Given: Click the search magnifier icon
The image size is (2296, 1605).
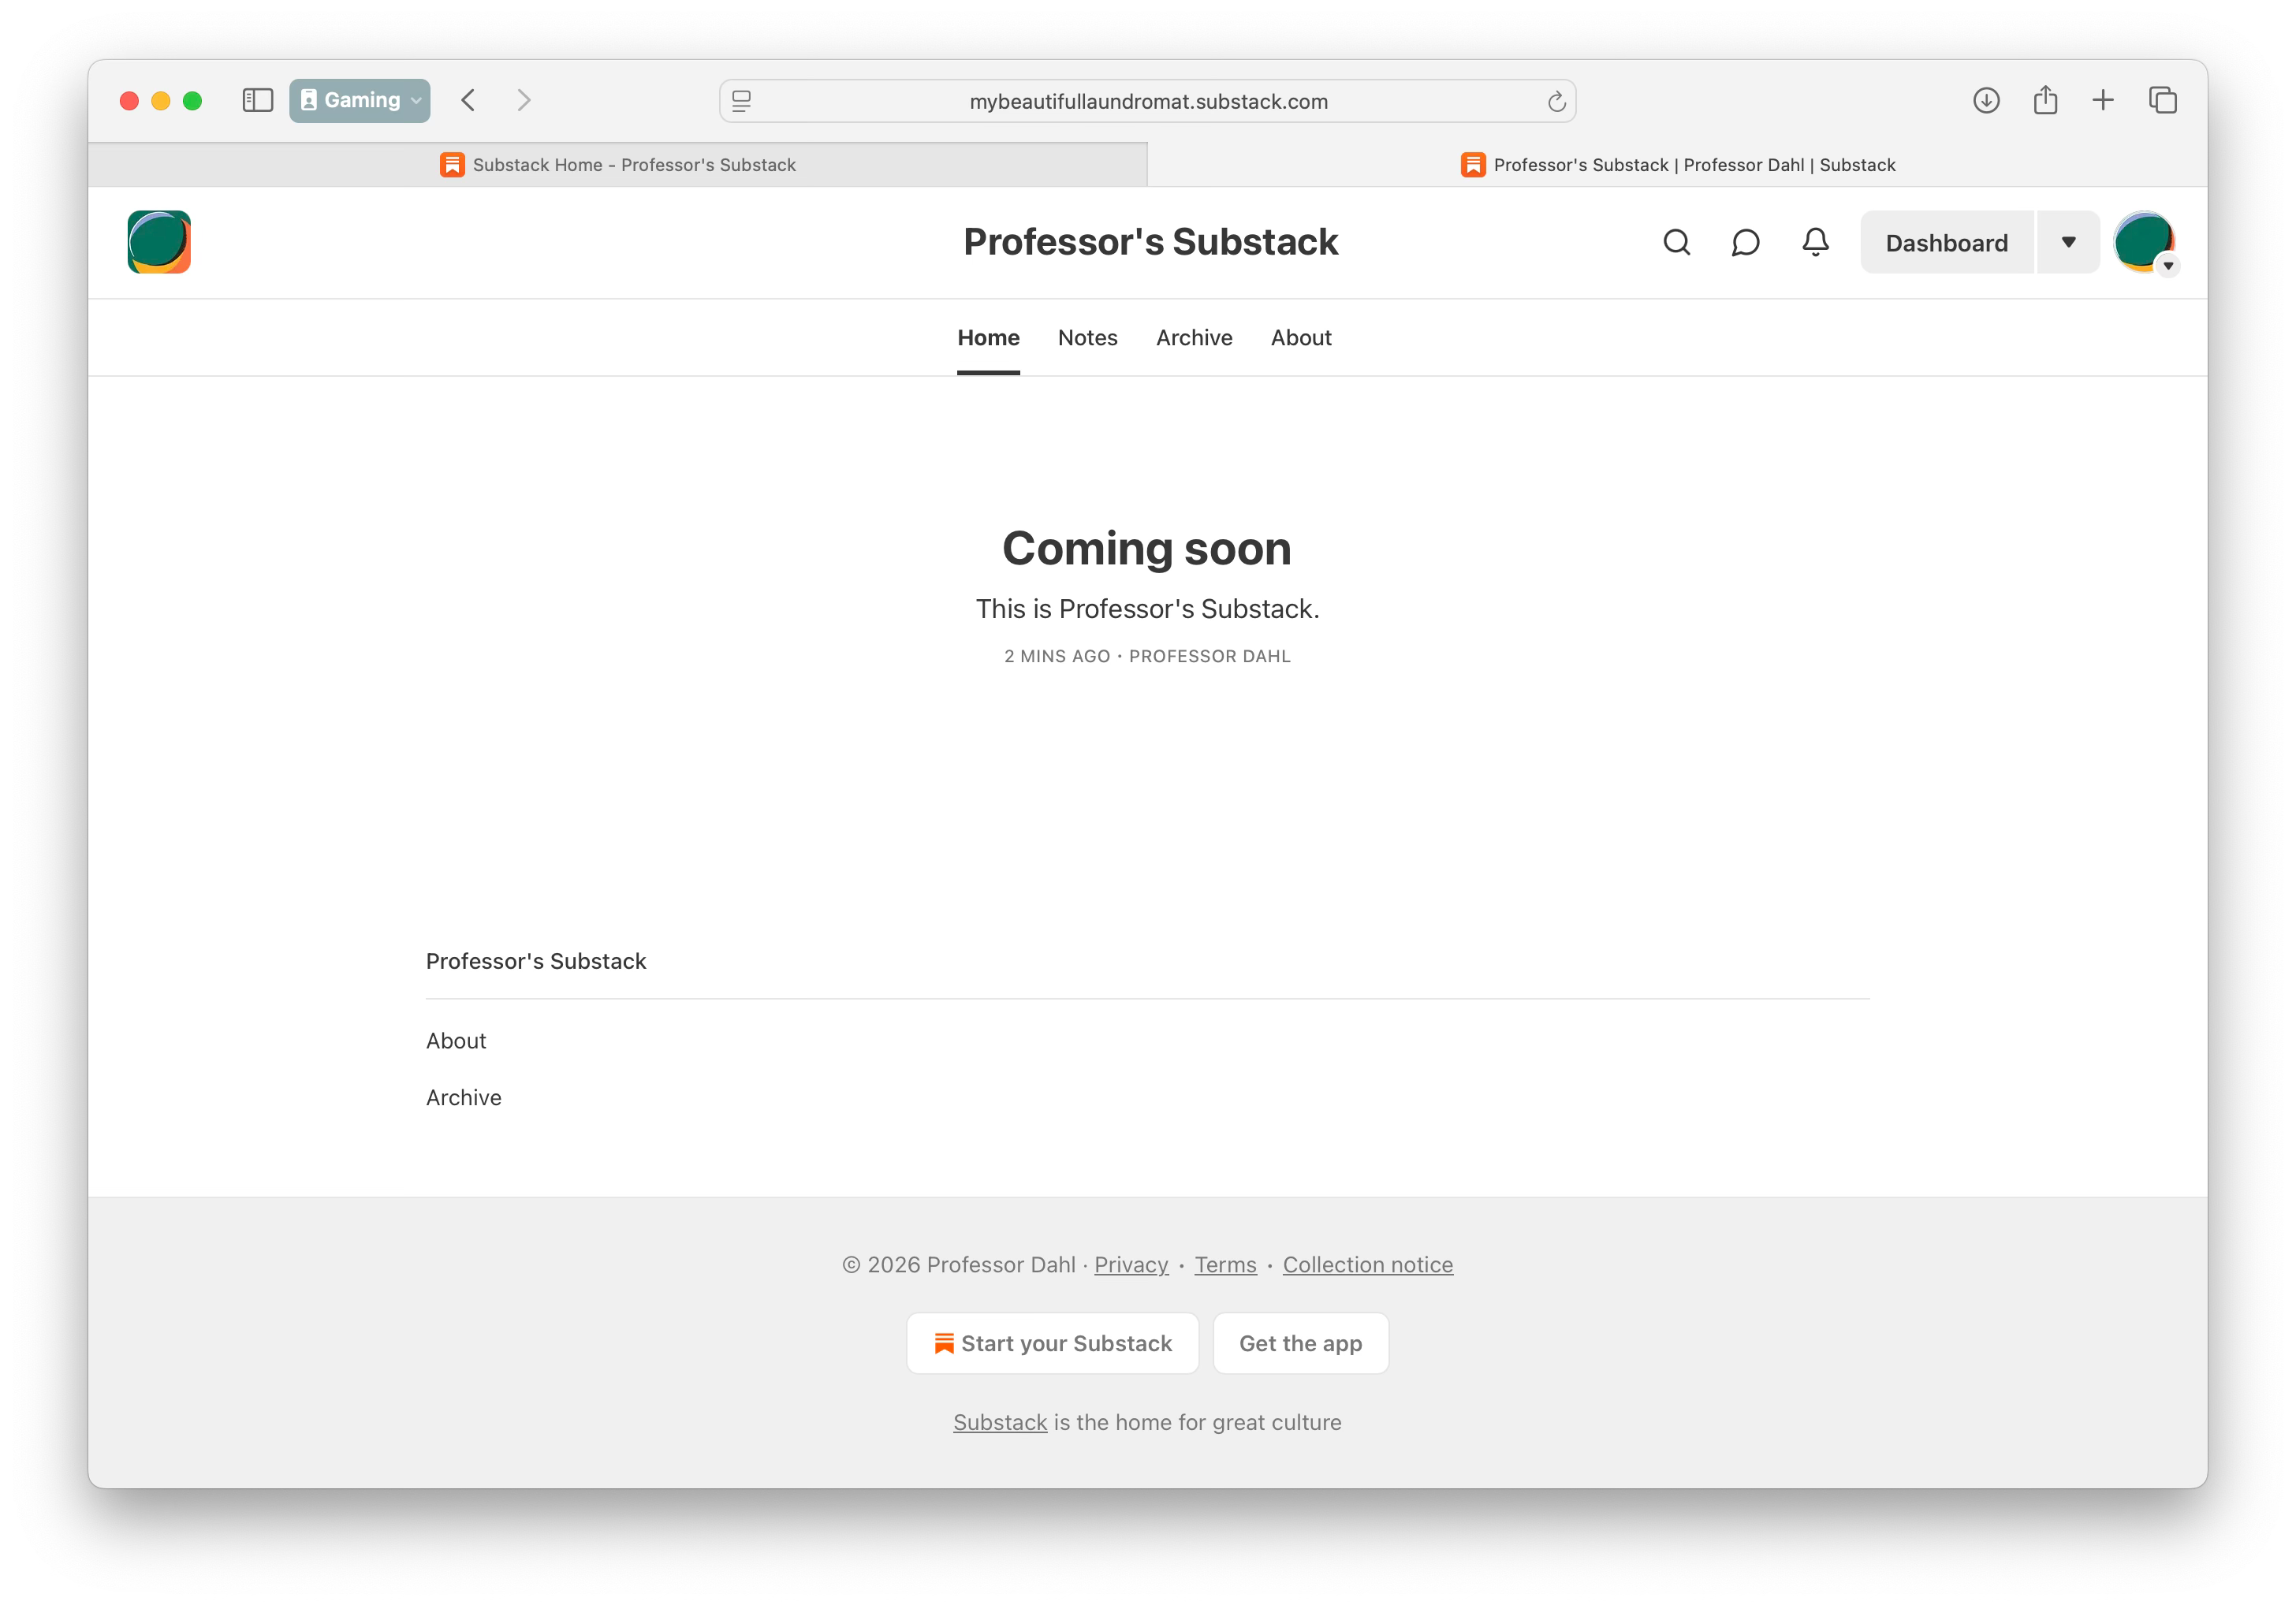Looking at the screenshot, I should 1676,243.
